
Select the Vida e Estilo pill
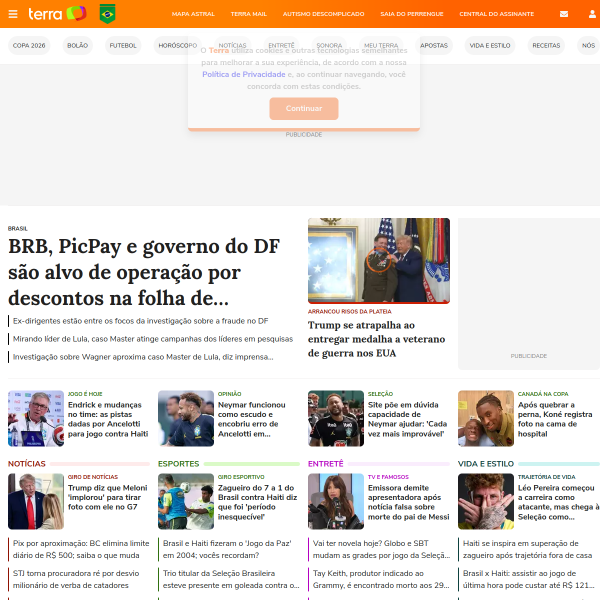tap(490, 46)
